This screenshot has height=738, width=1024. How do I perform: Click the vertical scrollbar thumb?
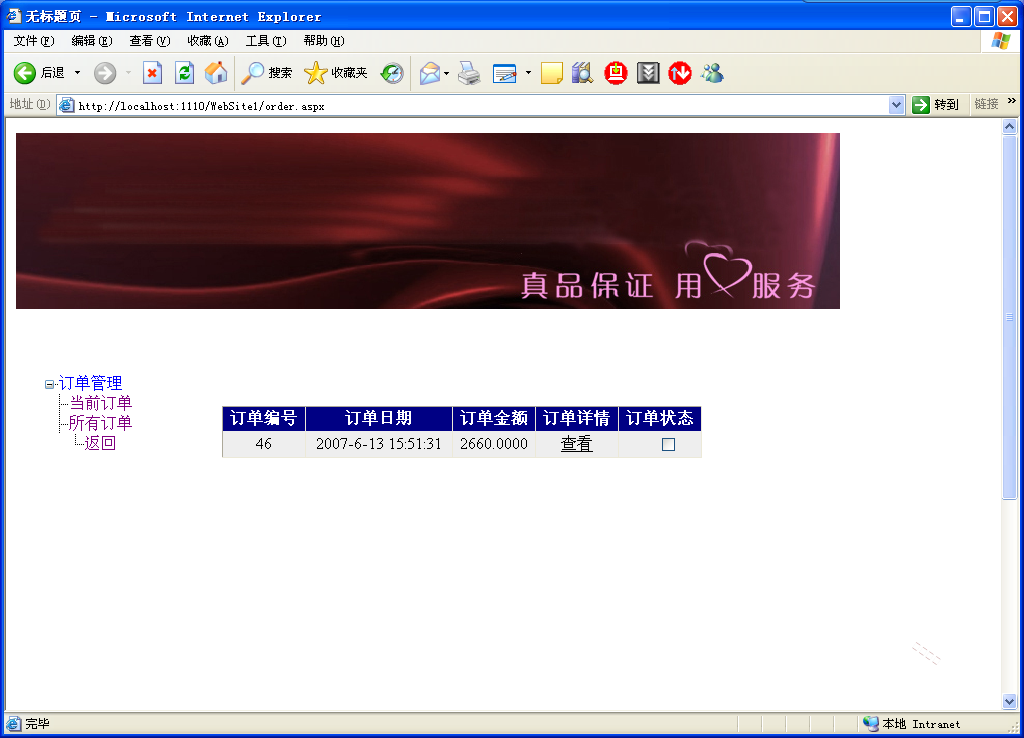(1010, 317)
